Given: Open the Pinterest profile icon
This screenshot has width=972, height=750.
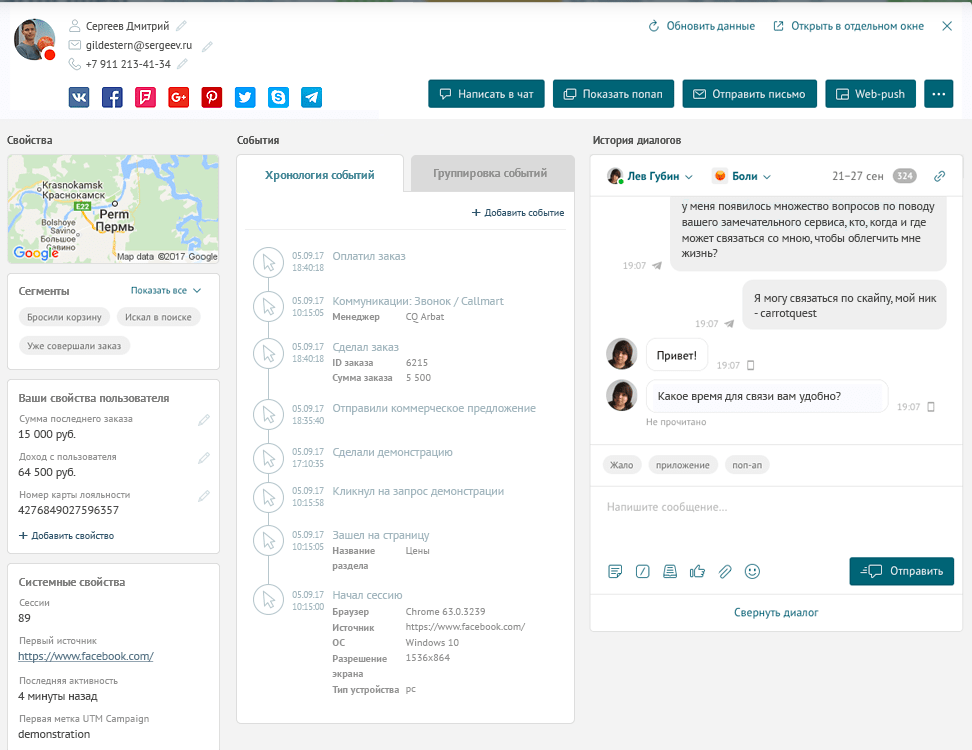Looking at the screenshot, I should (x=212, y=97).
